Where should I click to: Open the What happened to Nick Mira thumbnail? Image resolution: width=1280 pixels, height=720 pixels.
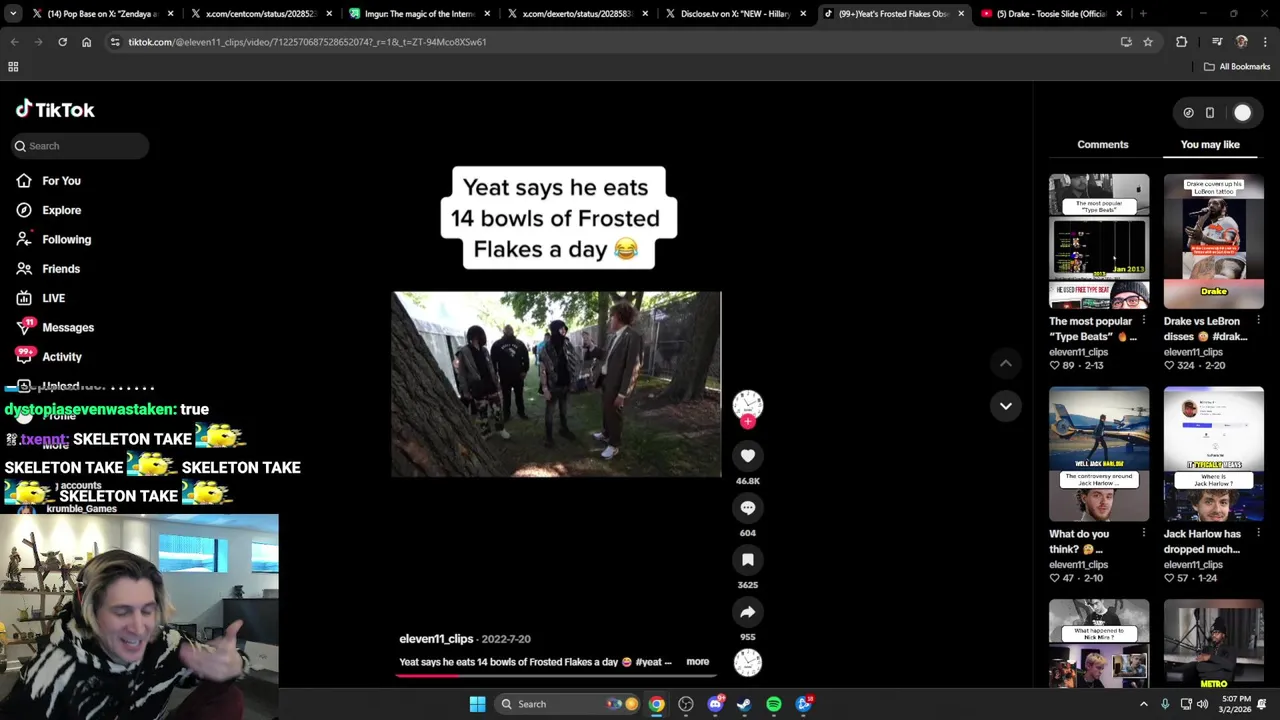(x=1099, y=643)
